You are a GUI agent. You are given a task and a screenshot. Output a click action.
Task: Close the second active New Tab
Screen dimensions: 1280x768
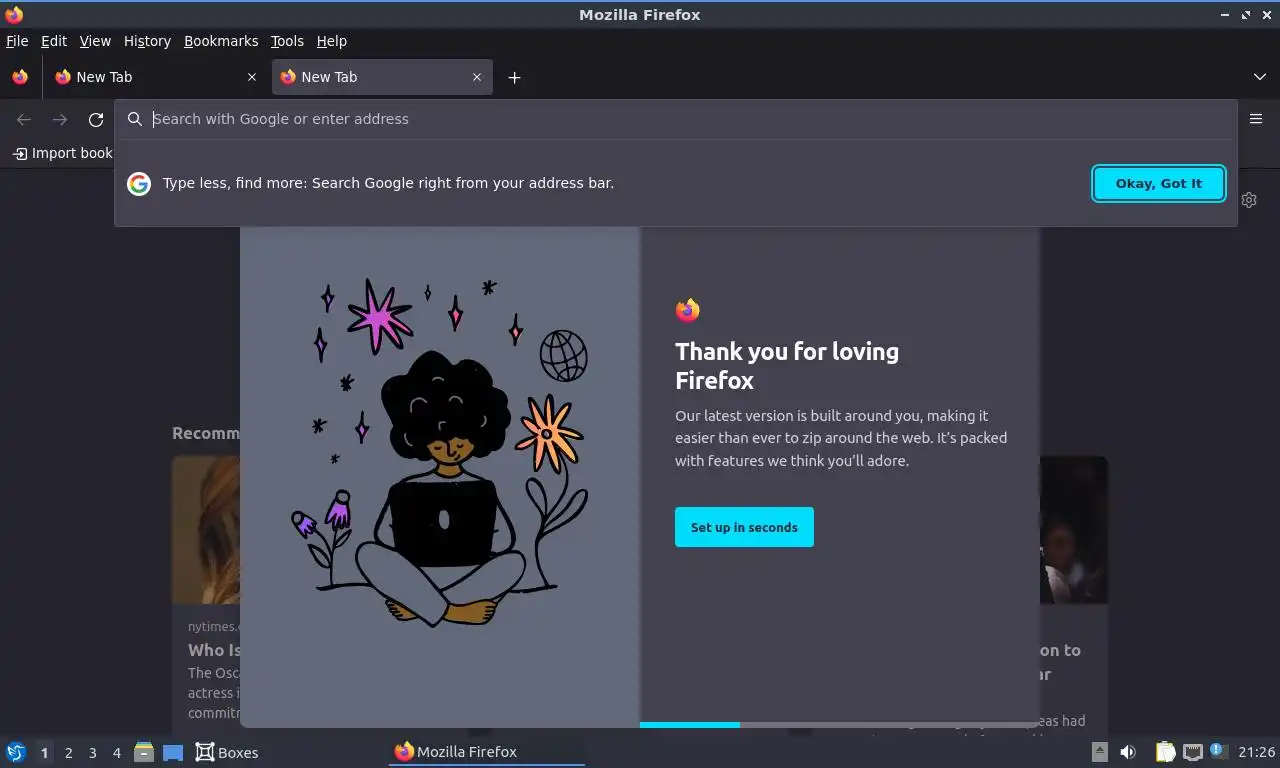477,77
